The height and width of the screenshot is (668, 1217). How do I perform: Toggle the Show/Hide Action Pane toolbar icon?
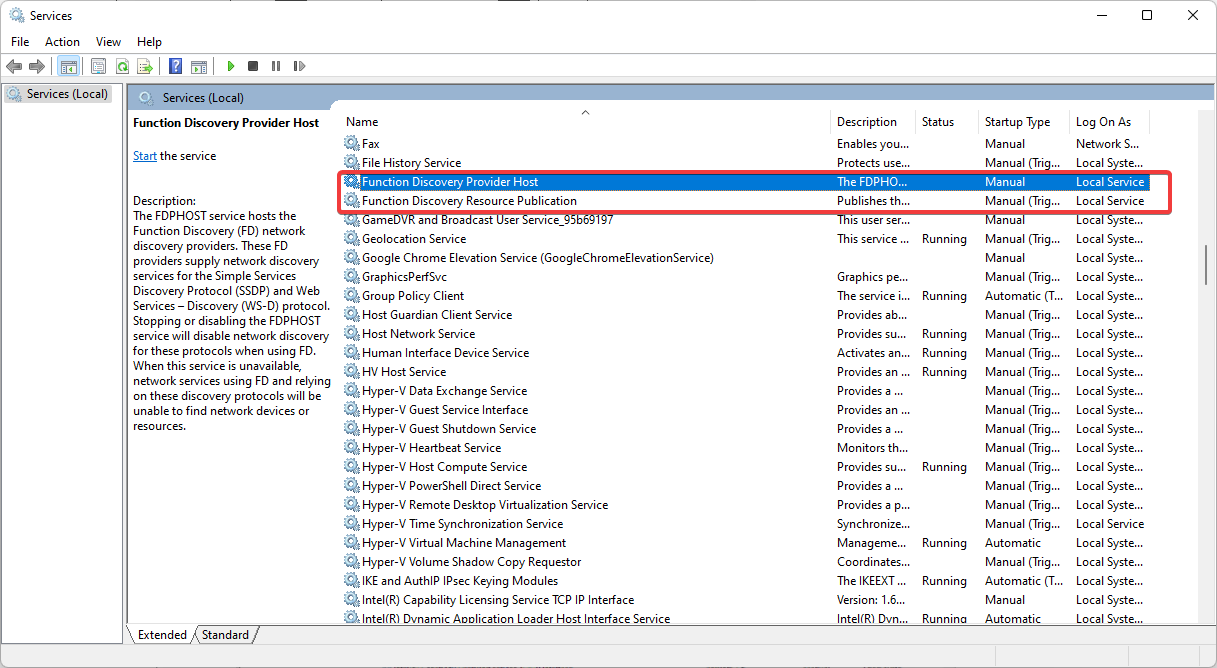coord(199,66)
